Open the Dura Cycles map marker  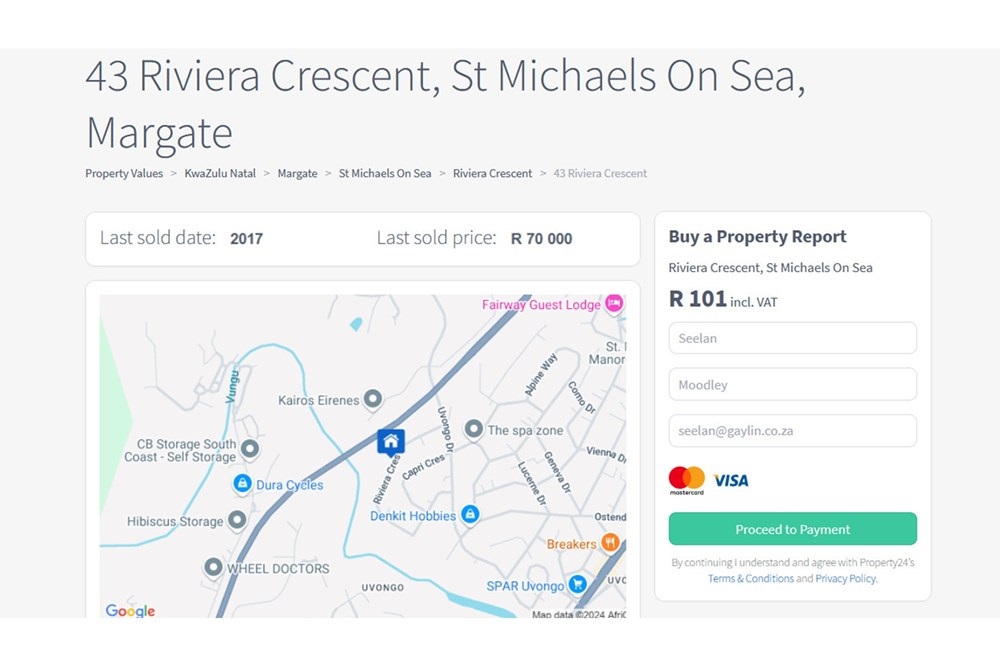(242, 484)
